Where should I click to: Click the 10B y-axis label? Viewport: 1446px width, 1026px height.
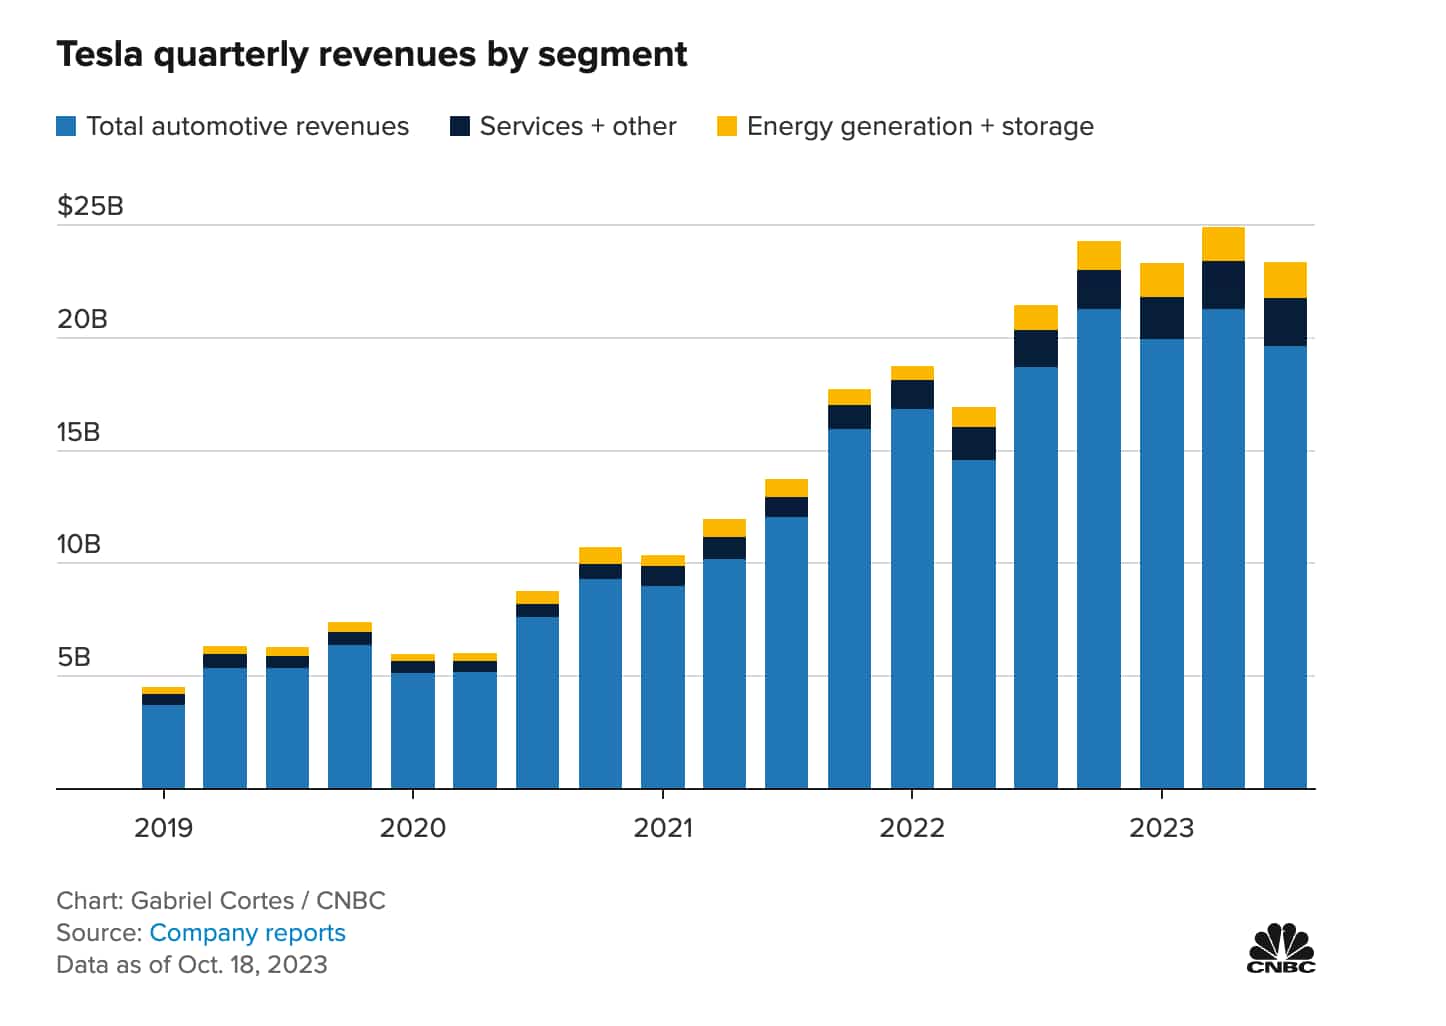click(78, 545)
